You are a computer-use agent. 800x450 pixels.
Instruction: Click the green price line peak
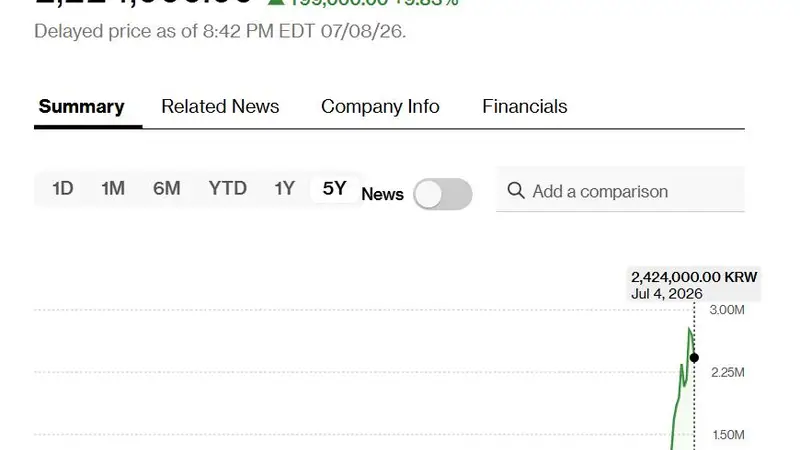click(690, 330)
